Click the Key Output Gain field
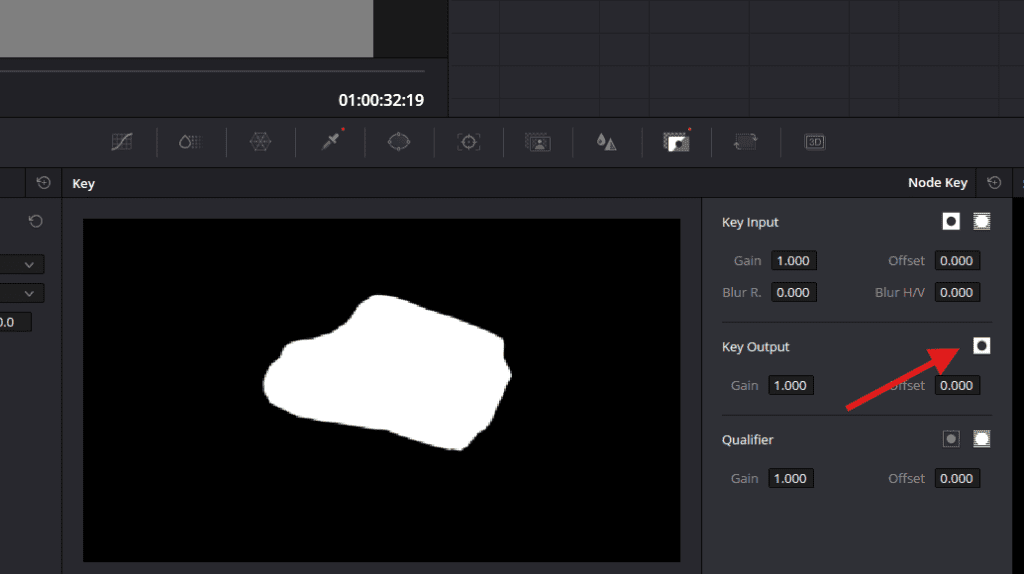Screen dimensions: 1024x574 tap(790, 385)
